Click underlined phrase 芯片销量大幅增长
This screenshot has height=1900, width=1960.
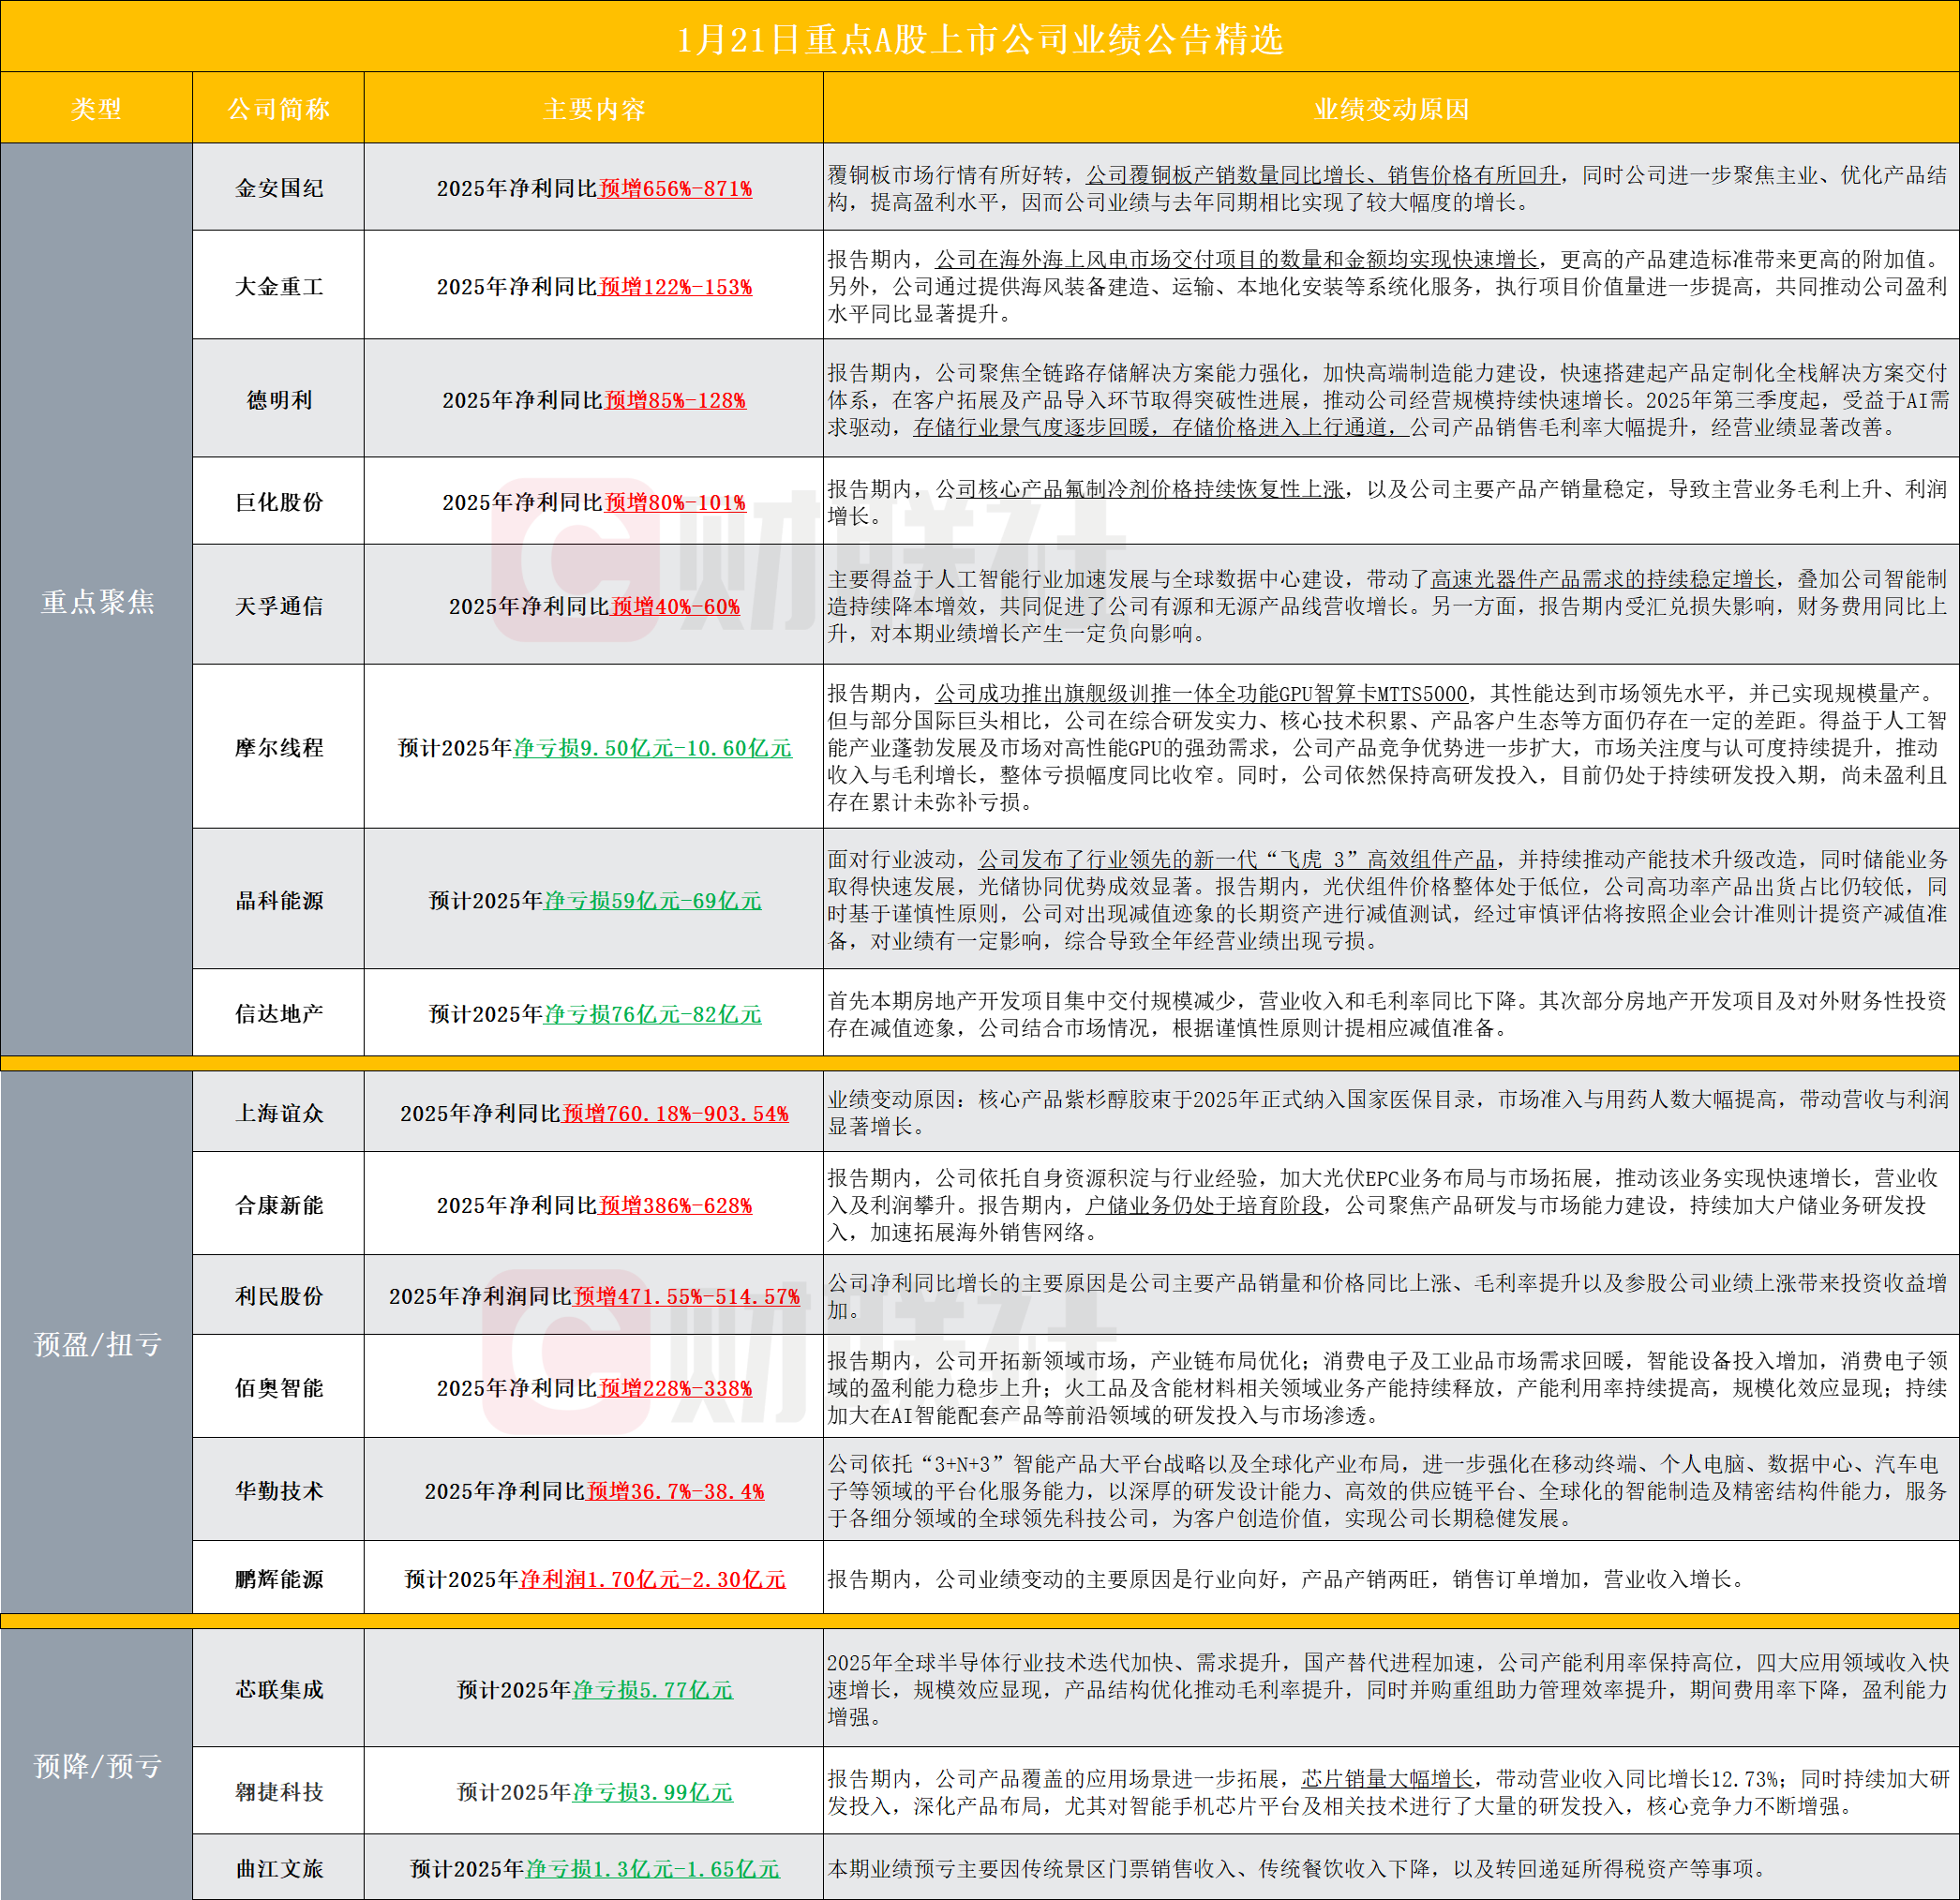point(1387,1778)
